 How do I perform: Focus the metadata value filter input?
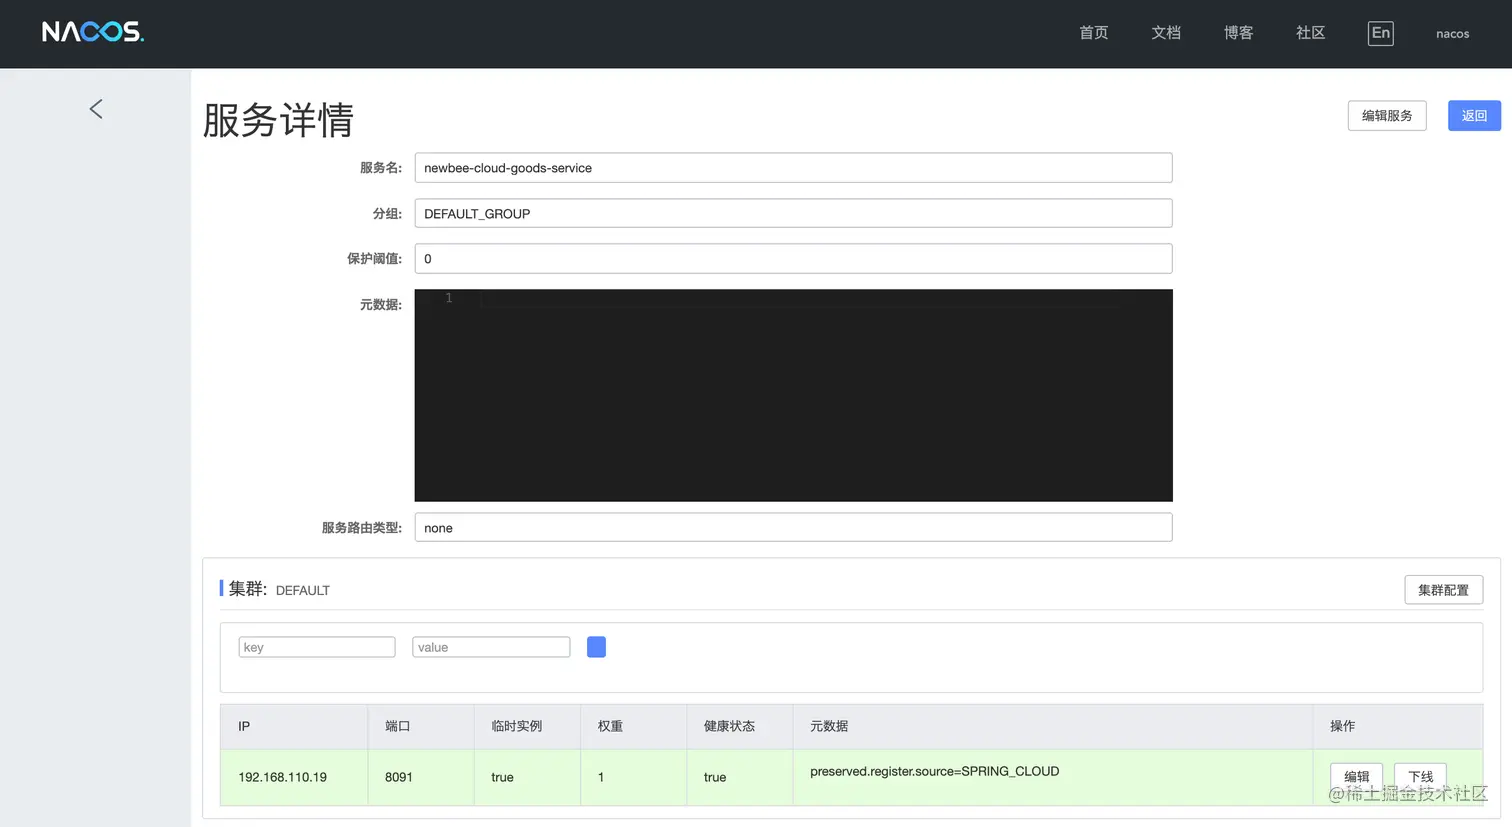point(491,647)
